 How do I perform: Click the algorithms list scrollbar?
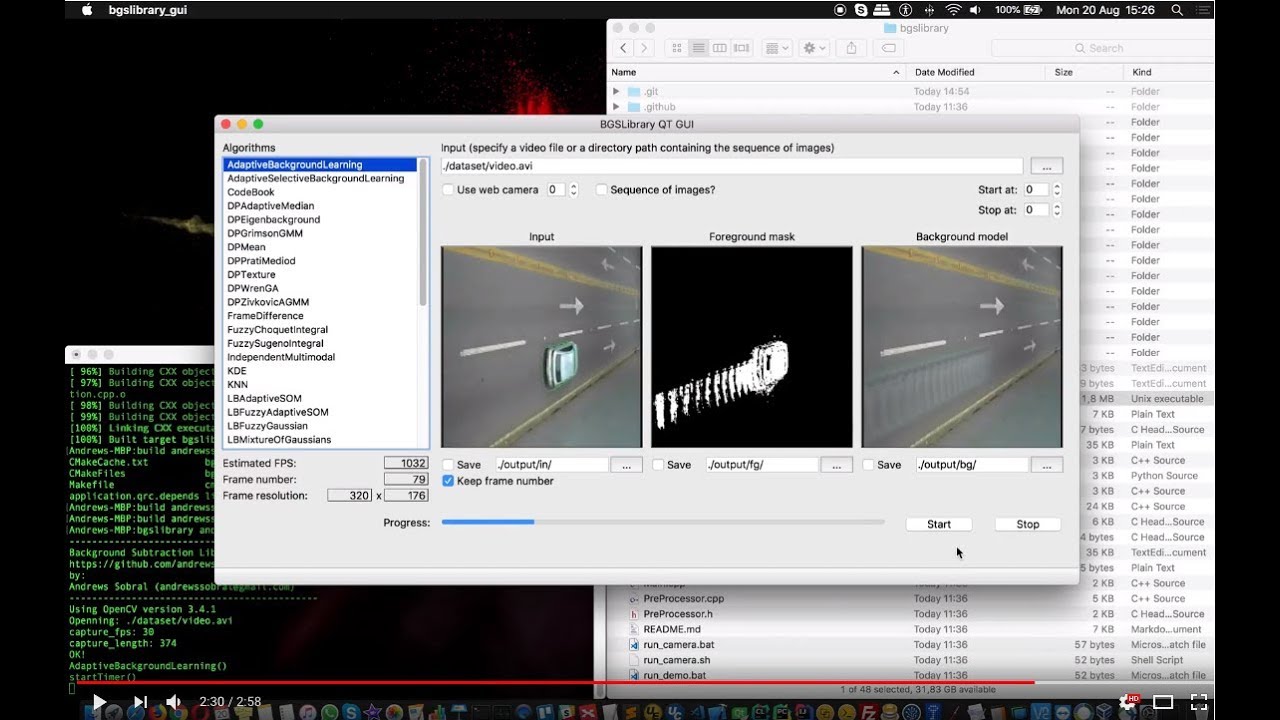pyautogui.click(x=423, y=232)
